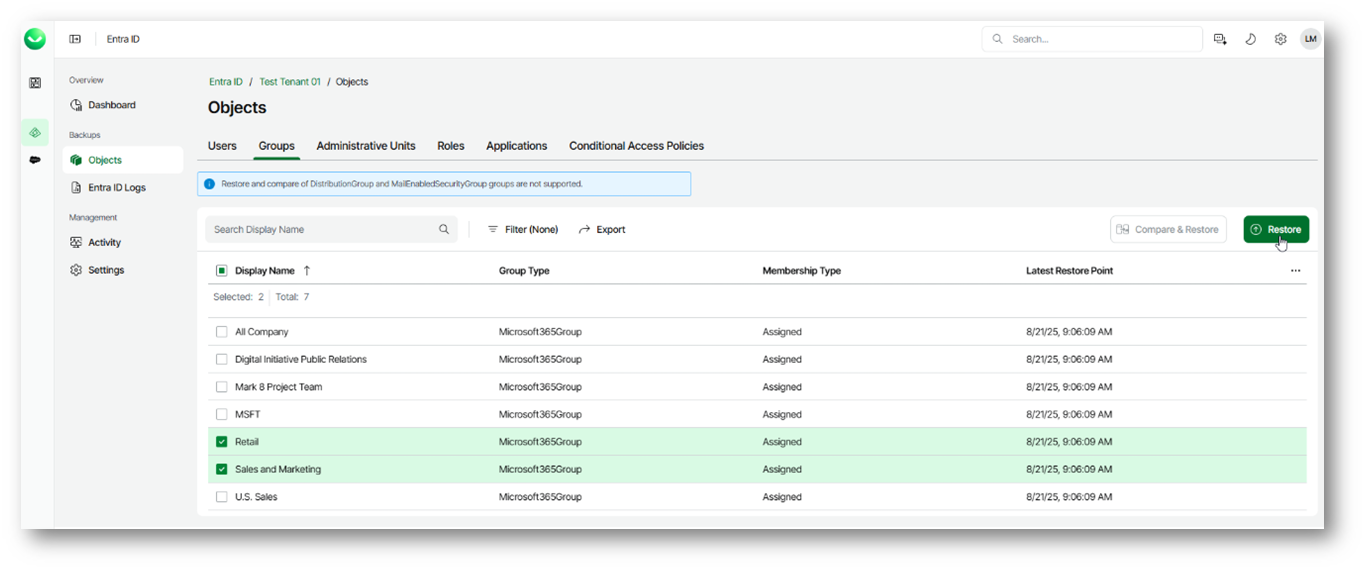
Task: Switch to the Users tab
Action: pos(222,146)
